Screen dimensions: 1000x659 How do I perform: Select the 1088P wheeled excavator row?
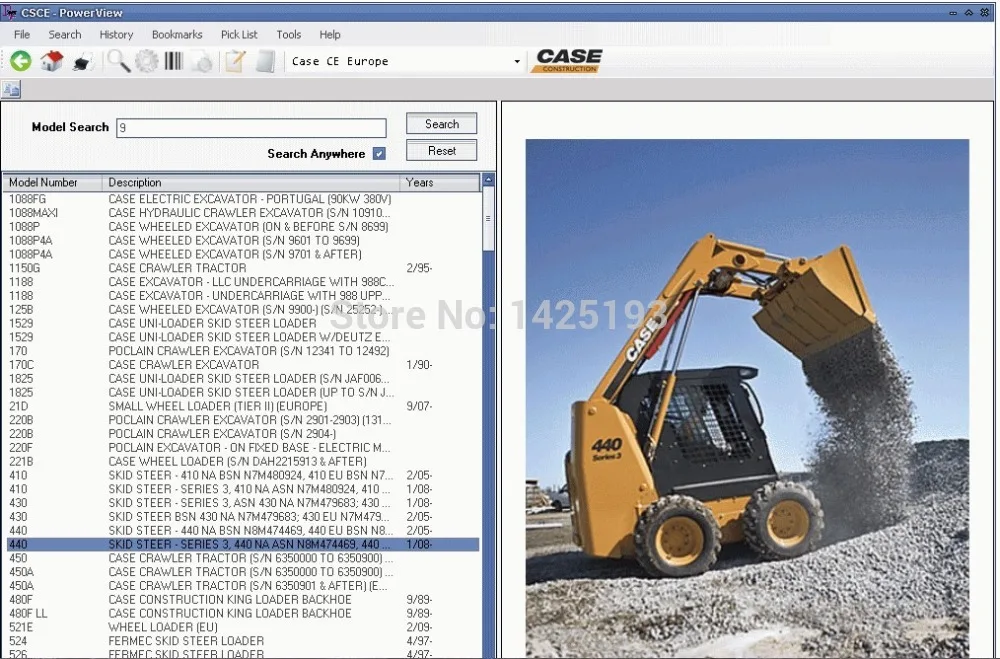[x=242, y=226]
